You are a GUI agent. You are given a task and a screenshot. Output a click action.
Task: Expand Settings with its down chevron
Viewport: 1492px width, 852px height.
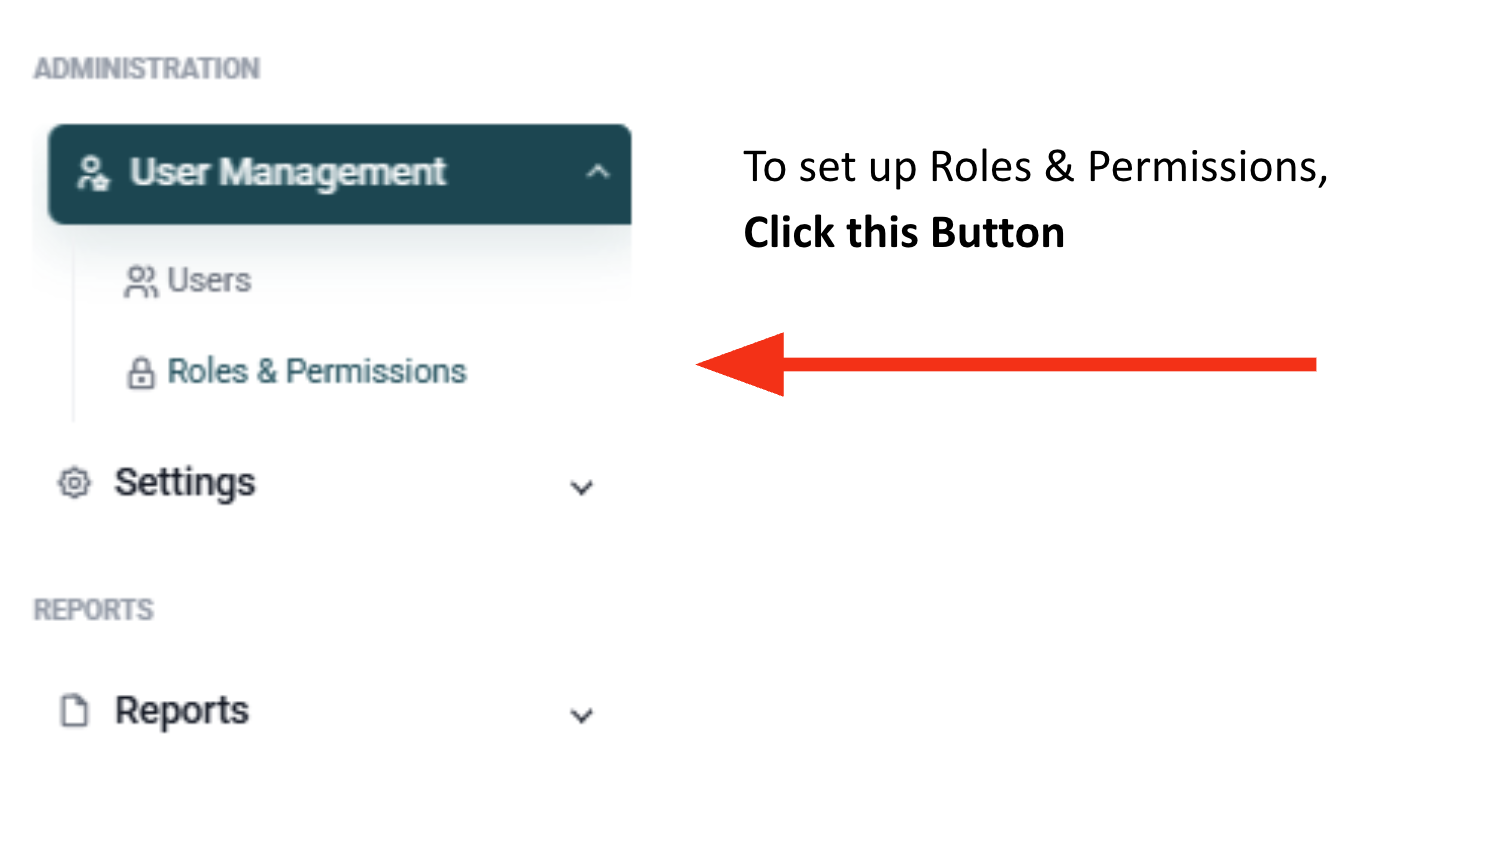(x=581, y=487)
